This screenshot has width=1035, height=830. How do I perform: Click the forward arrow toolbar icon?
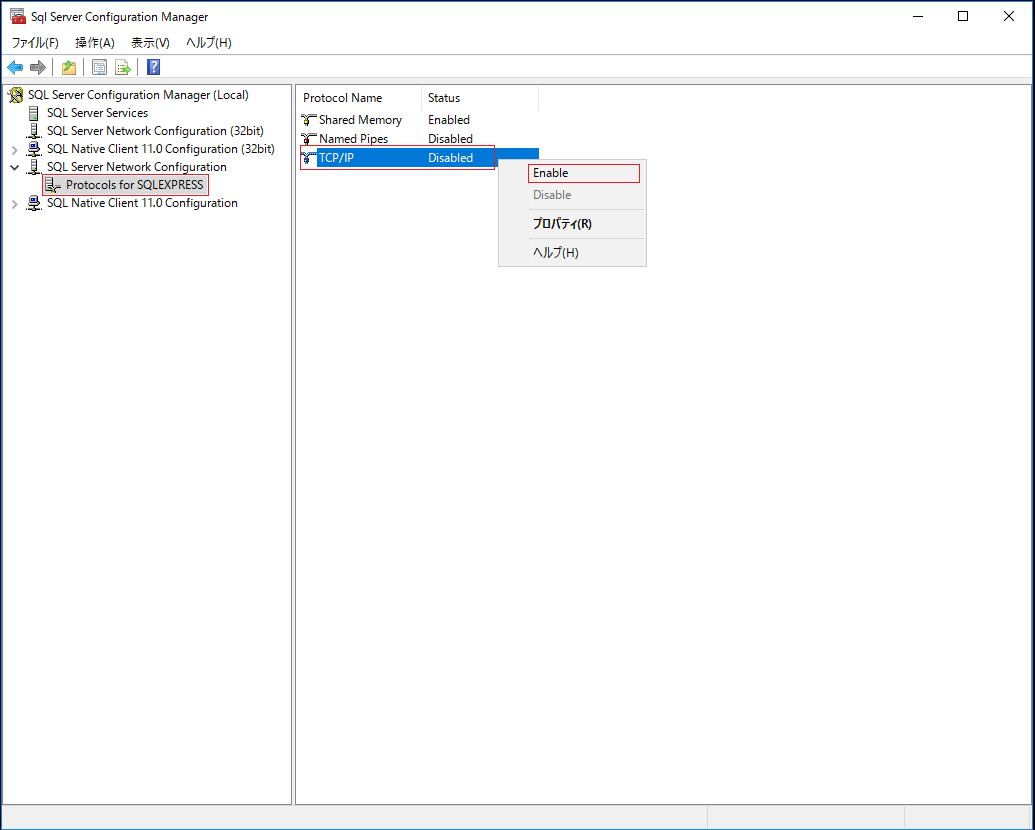[x=38, y=67]
